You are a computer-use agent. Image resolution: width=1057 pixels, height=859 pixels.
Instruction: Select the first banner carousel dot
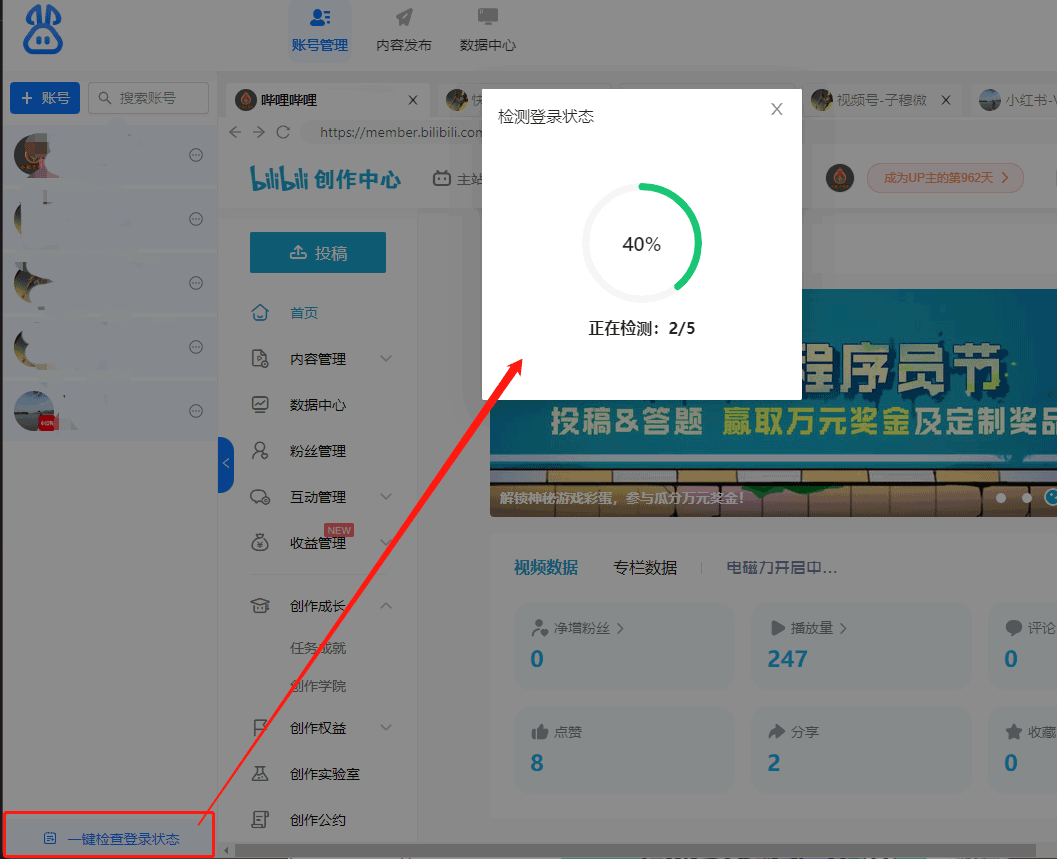pos(1001,498)
